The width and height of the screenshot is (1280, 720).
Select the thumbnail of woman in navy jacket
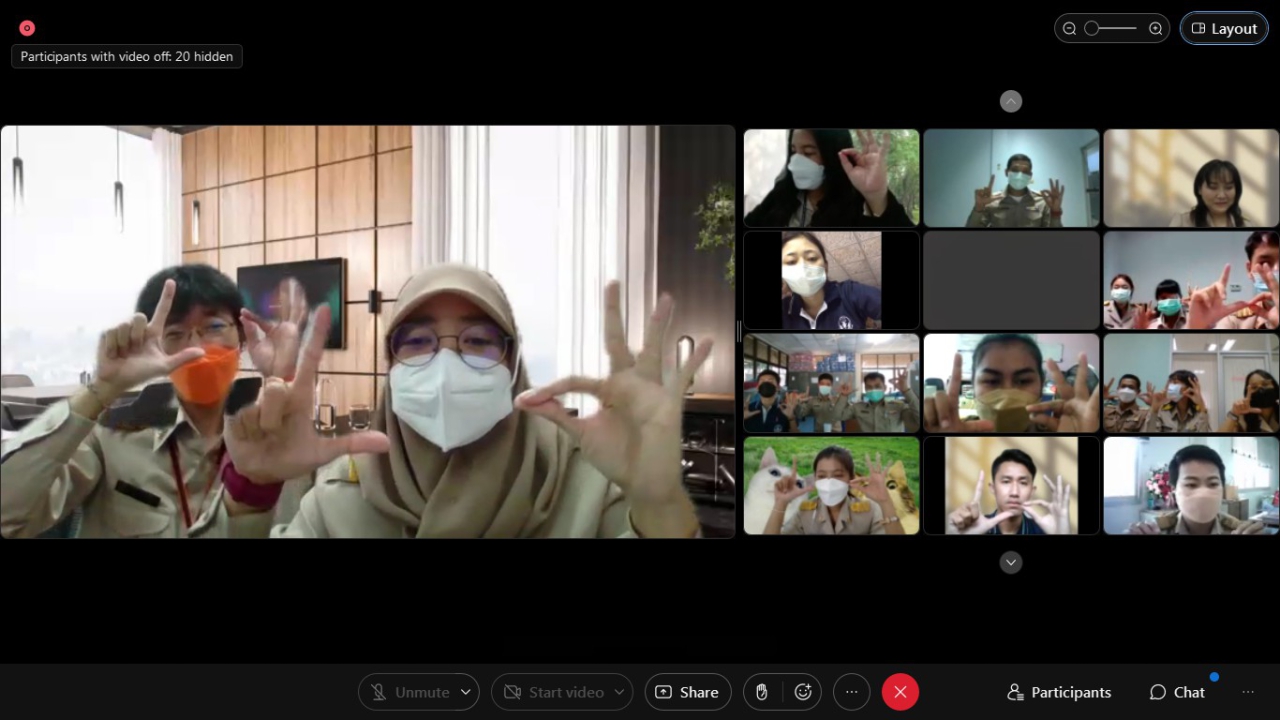[x=831, y=281]
